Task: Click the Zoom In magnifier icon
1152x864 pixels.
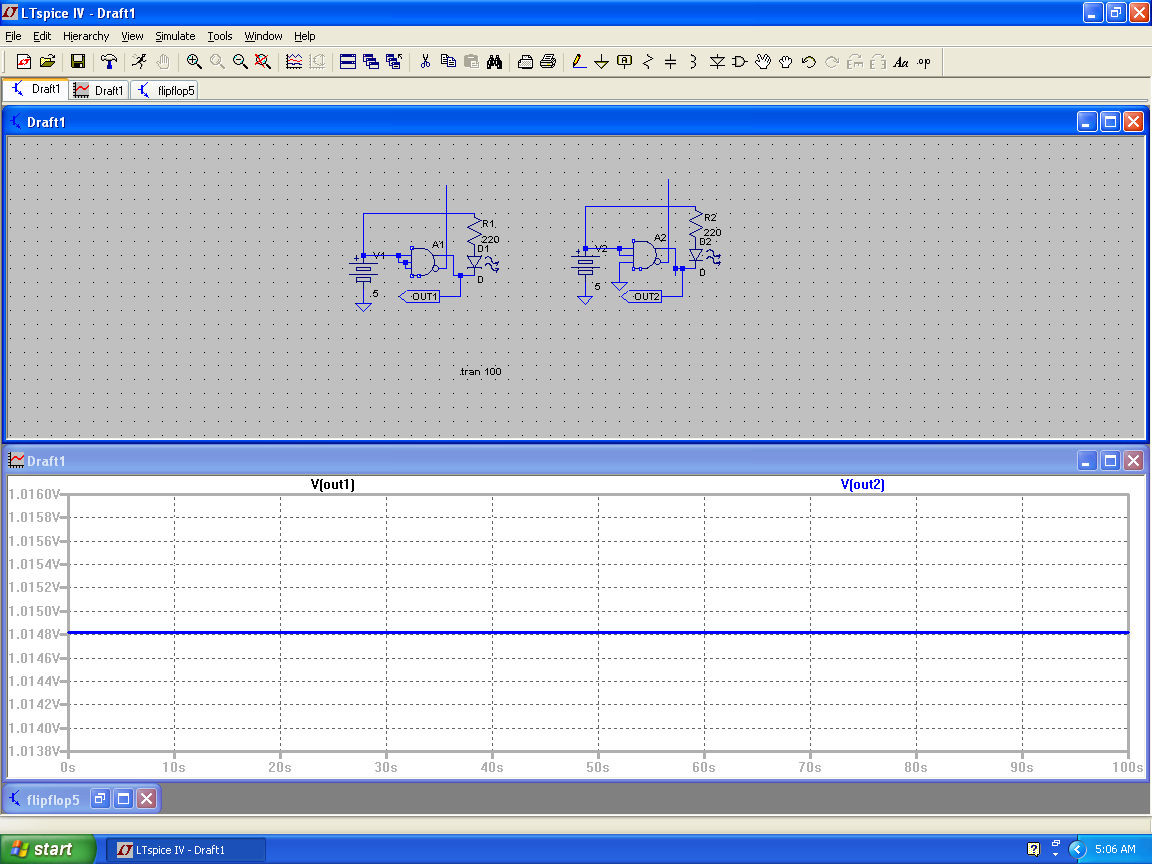Action: 194,62
